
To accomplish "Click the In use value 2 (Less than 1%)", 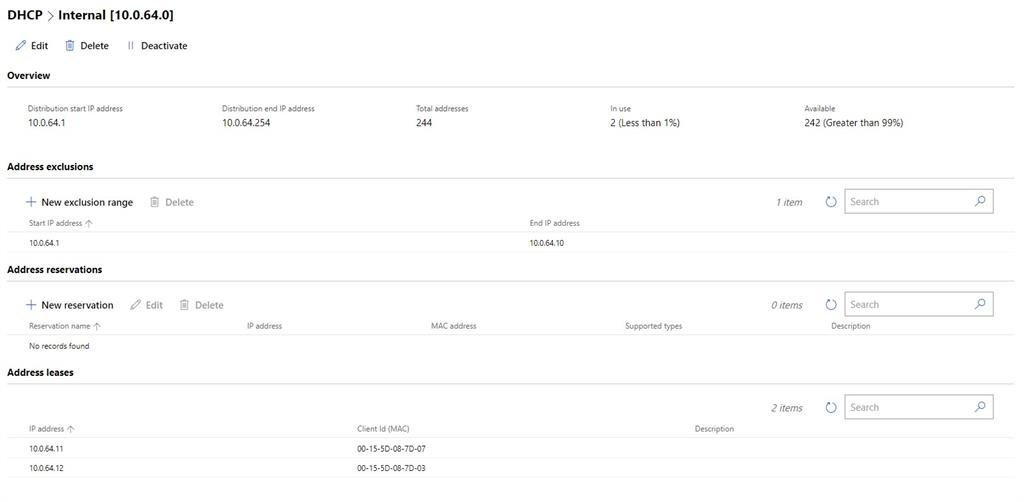I will point(645,123).
